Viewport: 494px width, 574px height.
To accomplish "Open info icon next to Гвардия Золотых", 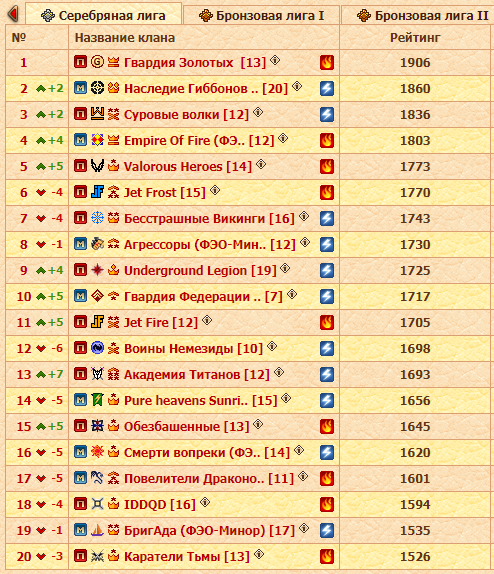I will [275, 60].
